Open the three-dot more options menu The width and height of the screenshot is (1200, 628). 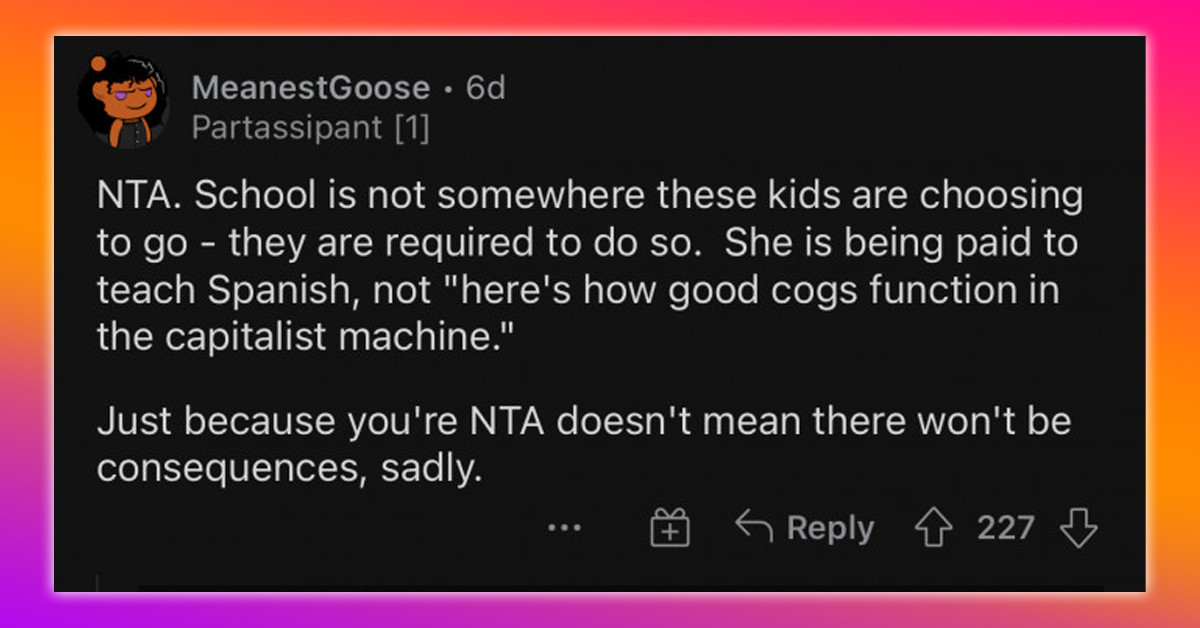pyautogui.click(x=571, y=529)
